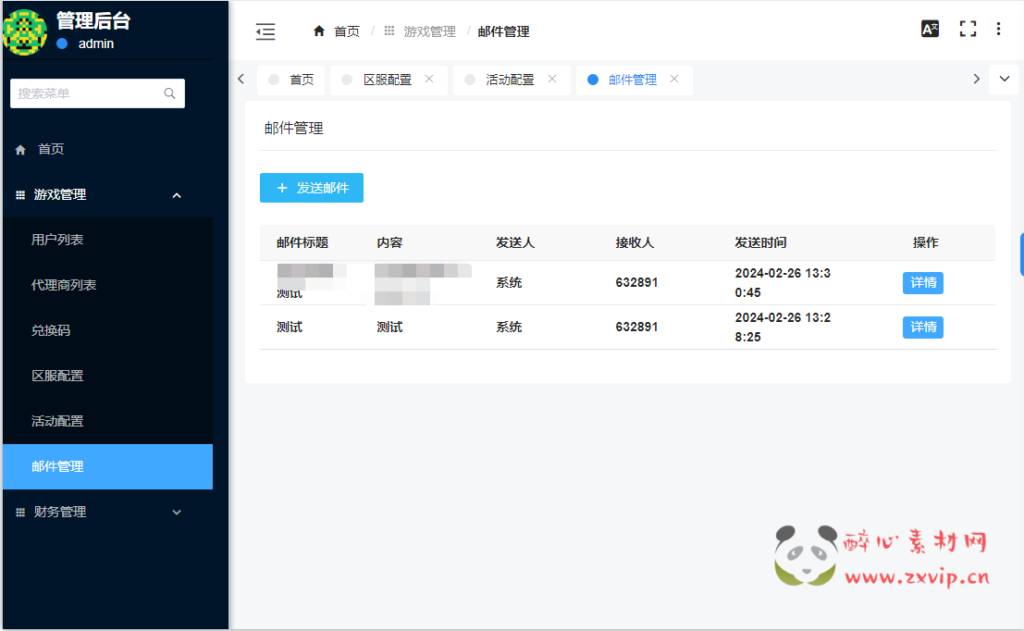
Task: Close the 邮件管理 tab
Action: tap(675, 79)
